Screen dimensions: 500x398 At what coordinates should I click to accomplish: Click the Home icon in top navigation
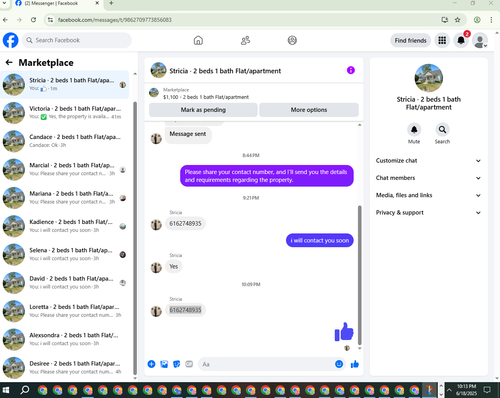point(198,40)
